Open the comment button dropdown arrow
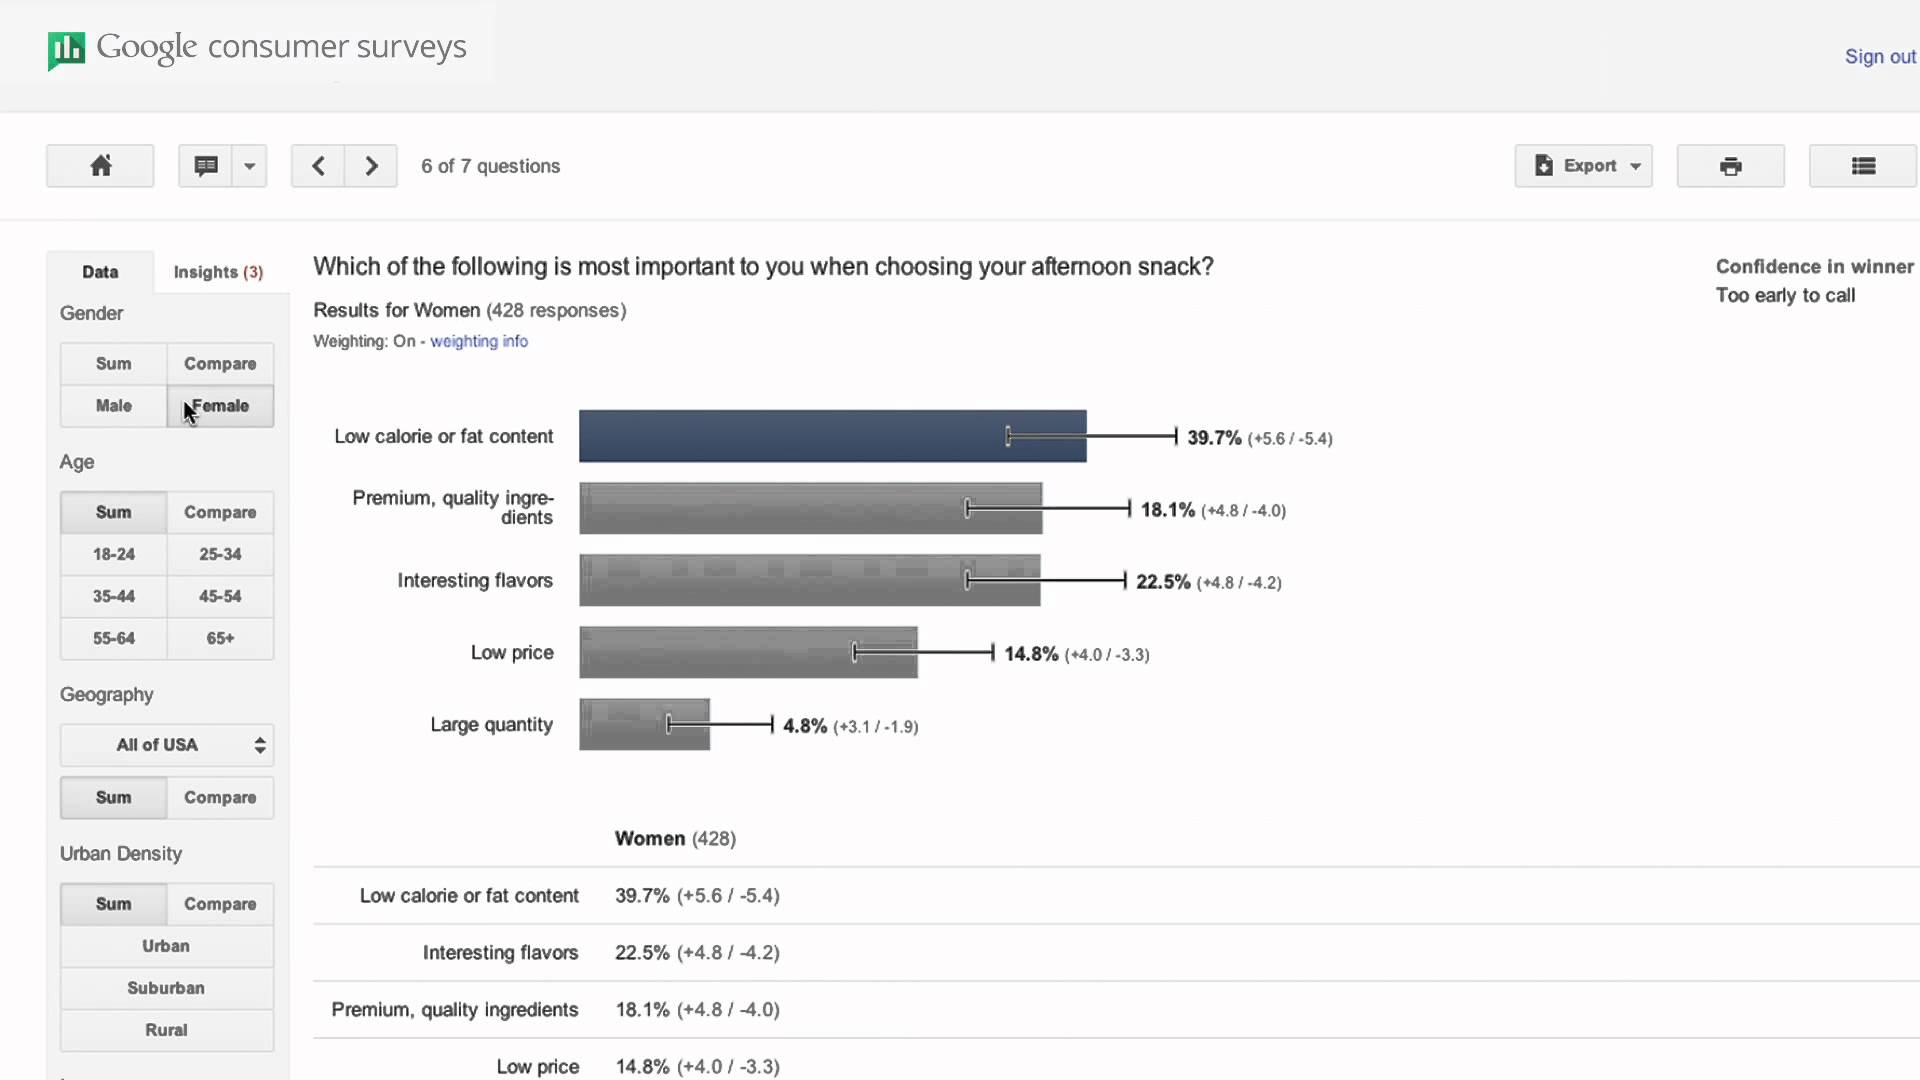Image resolution: width=1920 pixels, height=1080 pixels. 249,165
